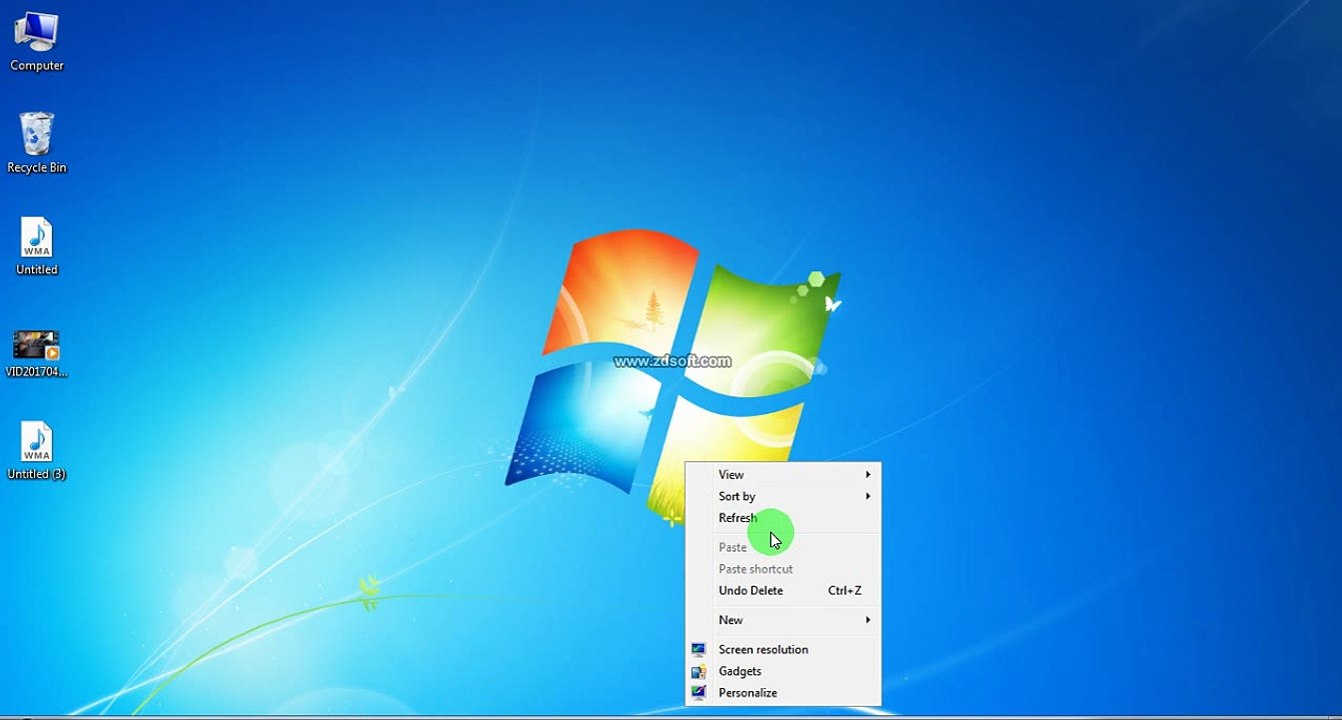Open Personalize from the context menu

pos(783,693)
